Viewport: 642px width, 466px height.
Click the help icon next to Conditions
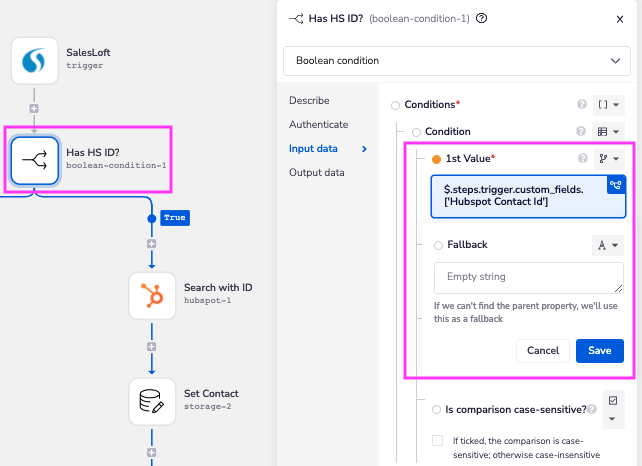tap(582, 104)
